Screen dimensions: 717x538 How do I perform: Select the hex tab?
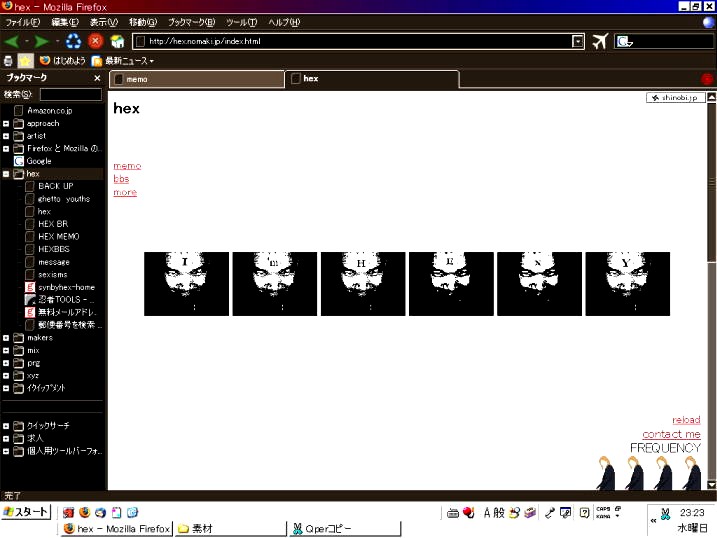pyautogui.click(x=372, y=79)
